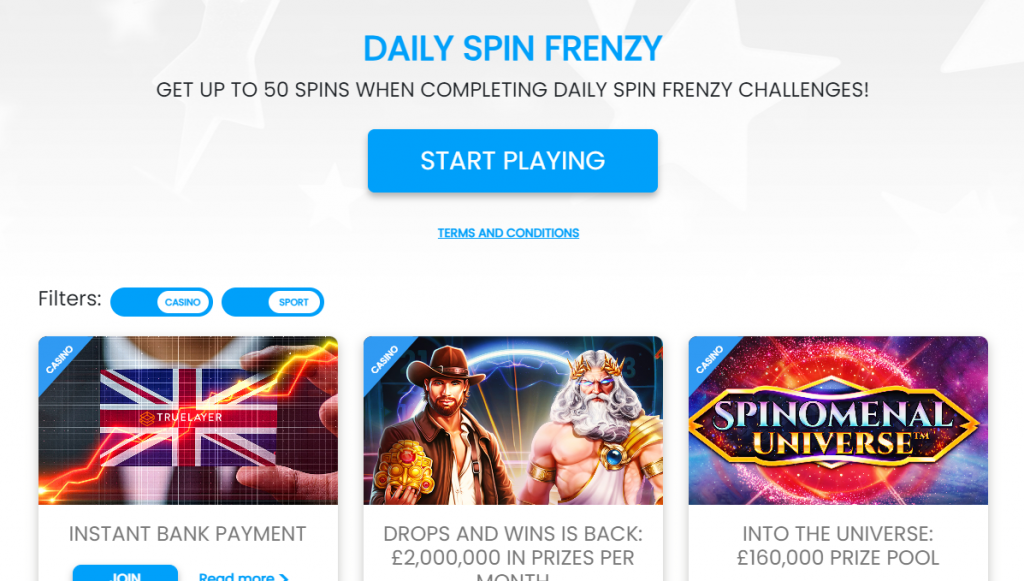Click the DAILY SPIN FRENZY heading
Image resolution: width=1024 pixels, height=581 pixels.
pyautogui.click(x=513, y=48)
